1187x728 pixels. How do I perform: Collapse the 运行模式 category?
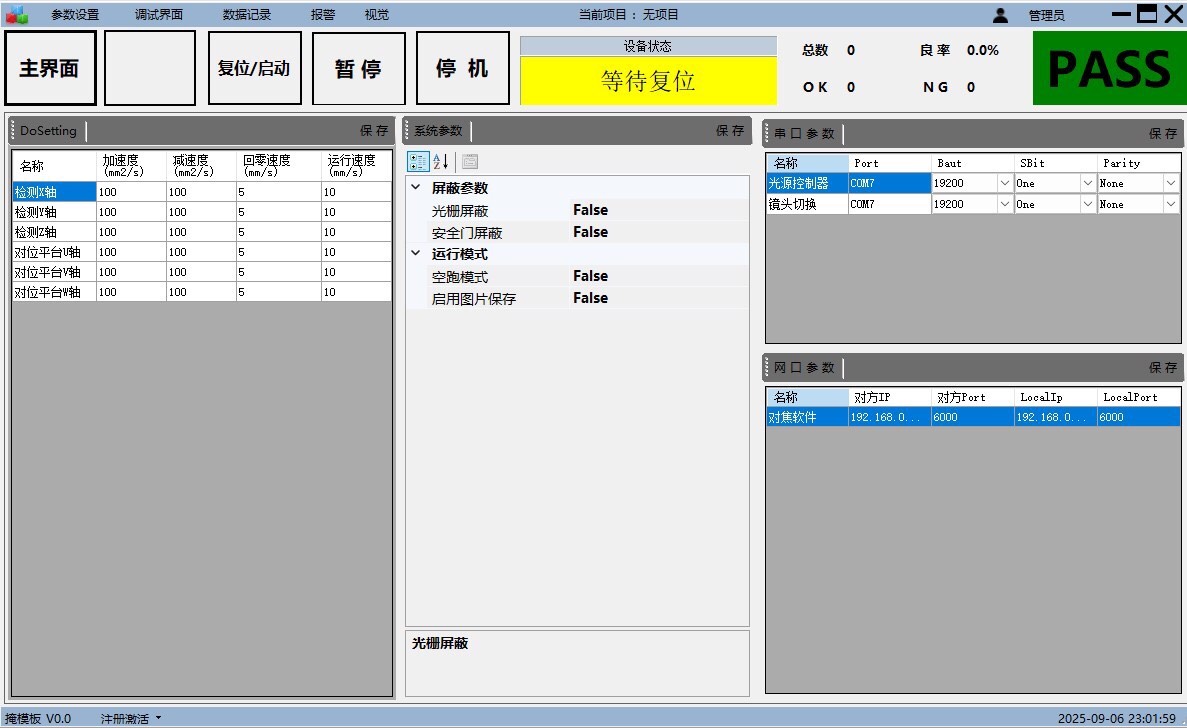pos(416,254)
